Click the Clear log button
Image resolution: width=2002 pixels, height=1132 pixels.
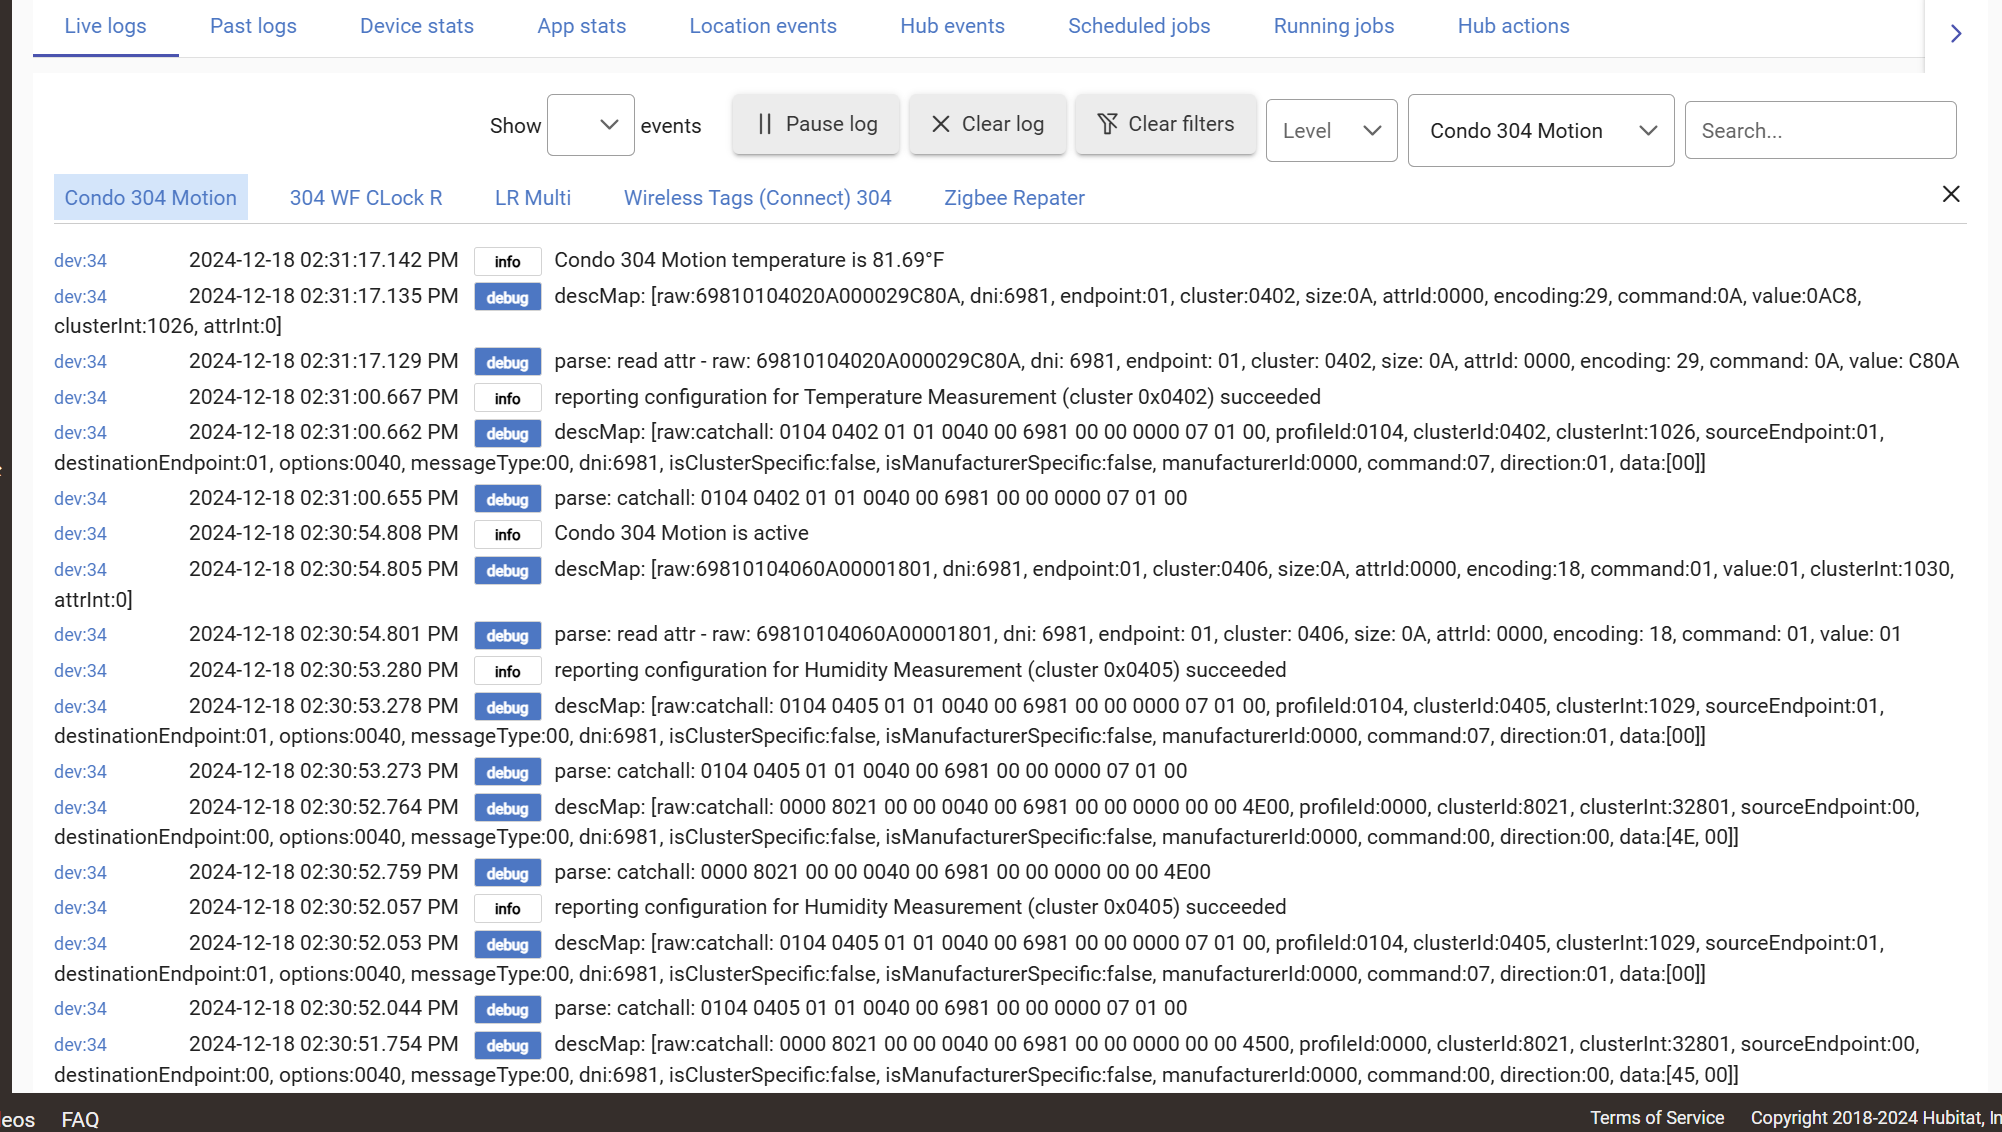(987, 124)
